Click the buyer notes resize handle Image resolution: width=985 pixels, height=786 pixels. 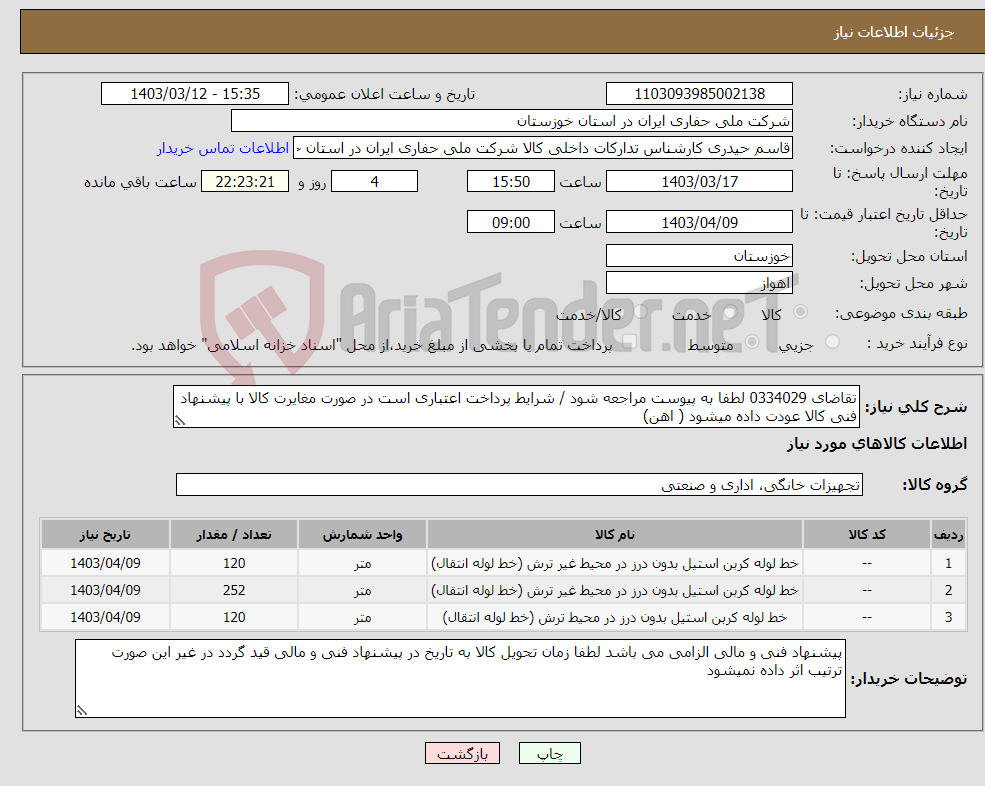click(x=82, y=711)
